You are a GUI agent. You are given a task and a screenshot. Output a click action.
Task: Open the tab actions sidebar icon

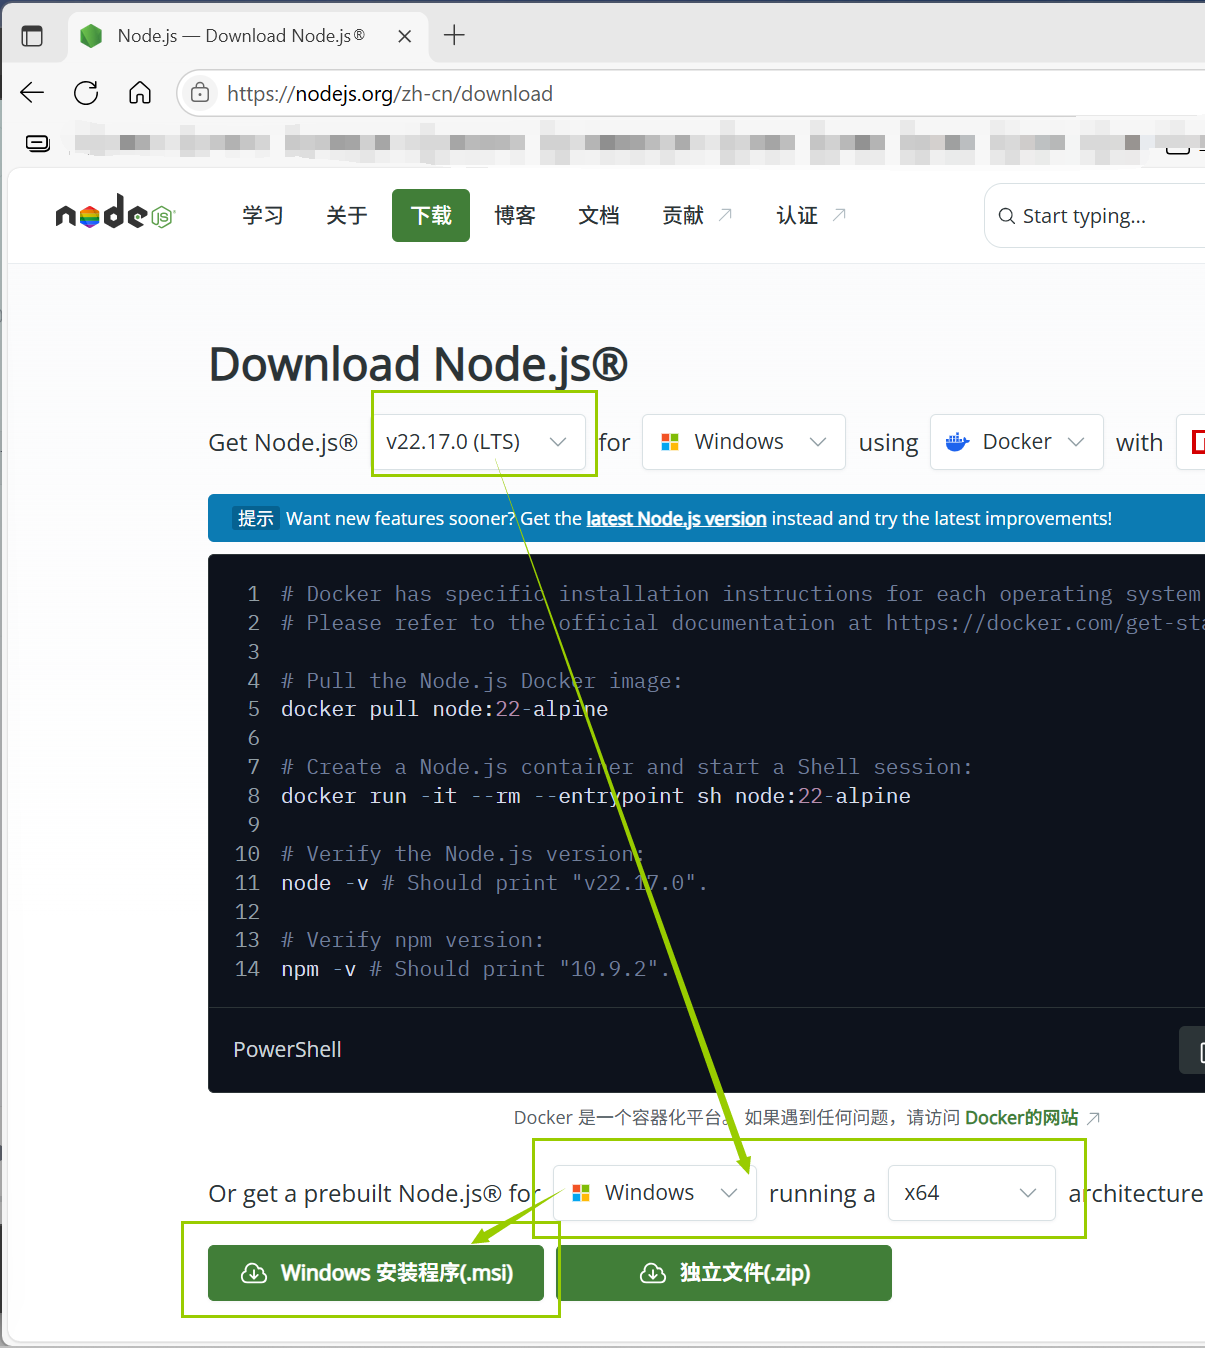tap(32, 36)
